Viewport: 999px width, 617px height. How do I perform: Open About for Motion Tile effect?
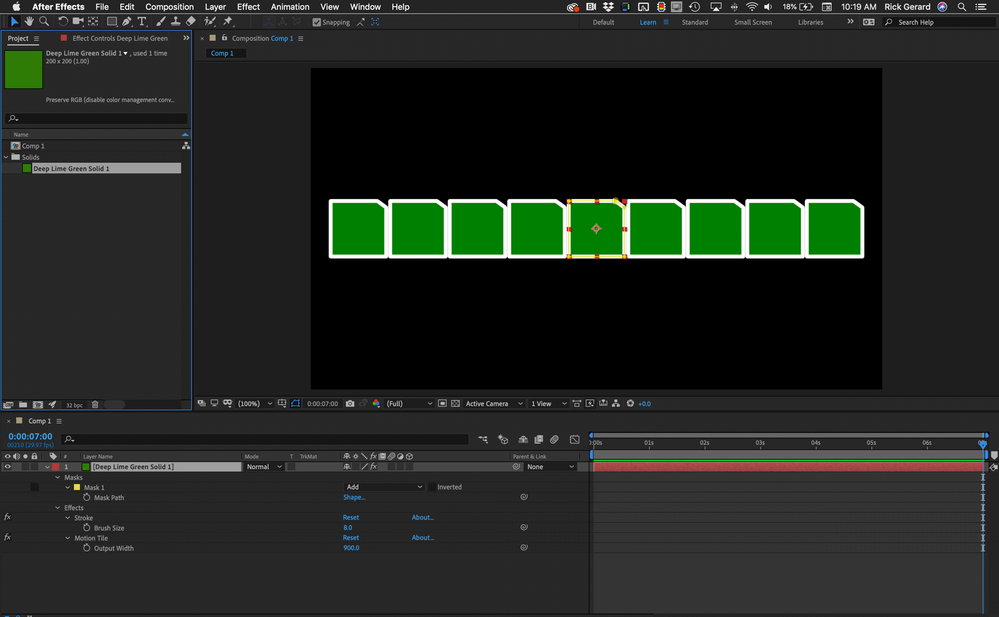[422, 538]
